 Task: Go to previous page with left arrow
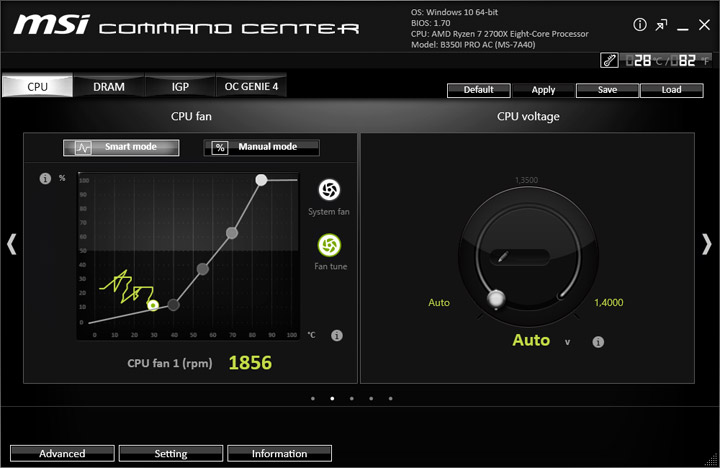12,244
